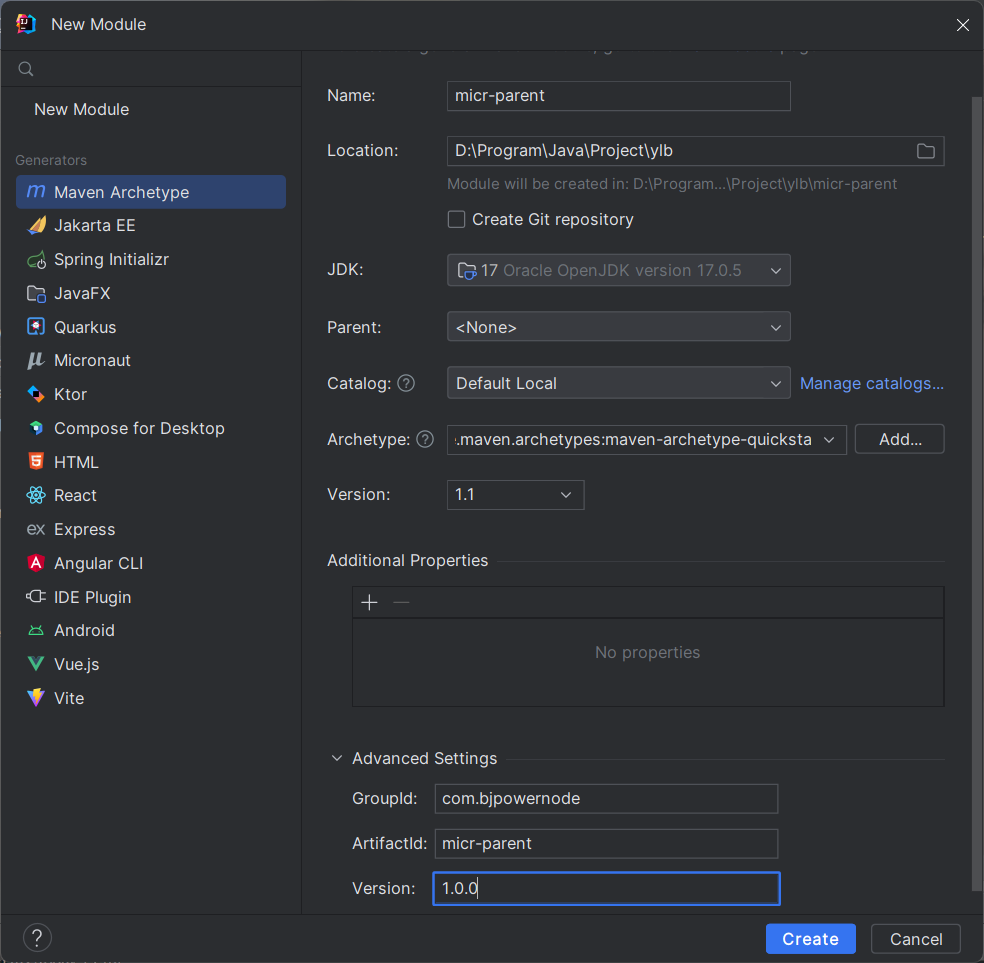Add a property with plus icon

[x=370, y=602]
